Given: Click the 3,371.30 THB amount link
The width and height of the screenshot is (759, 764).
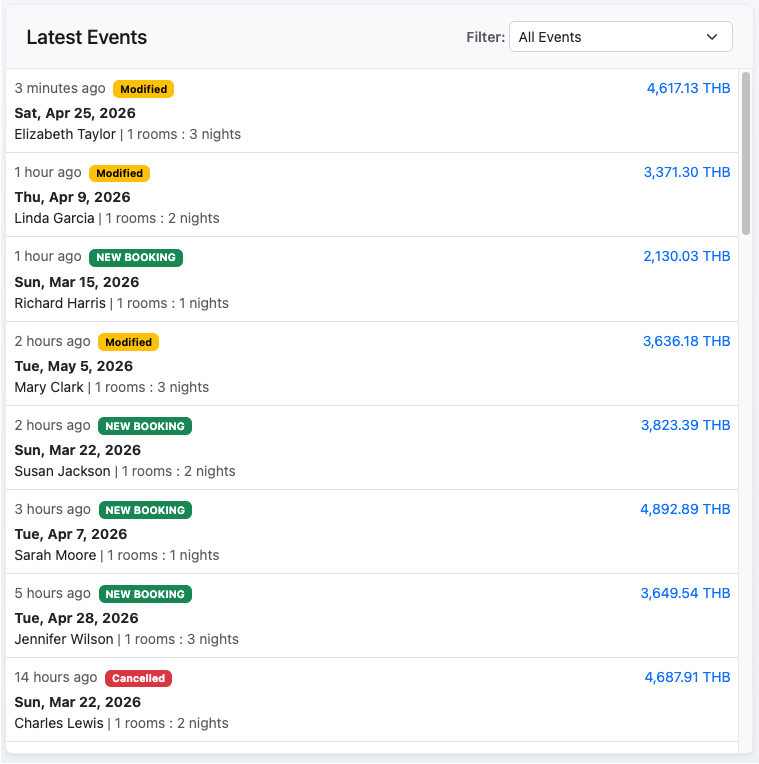Looking at the screenshot, I should 686,172.
